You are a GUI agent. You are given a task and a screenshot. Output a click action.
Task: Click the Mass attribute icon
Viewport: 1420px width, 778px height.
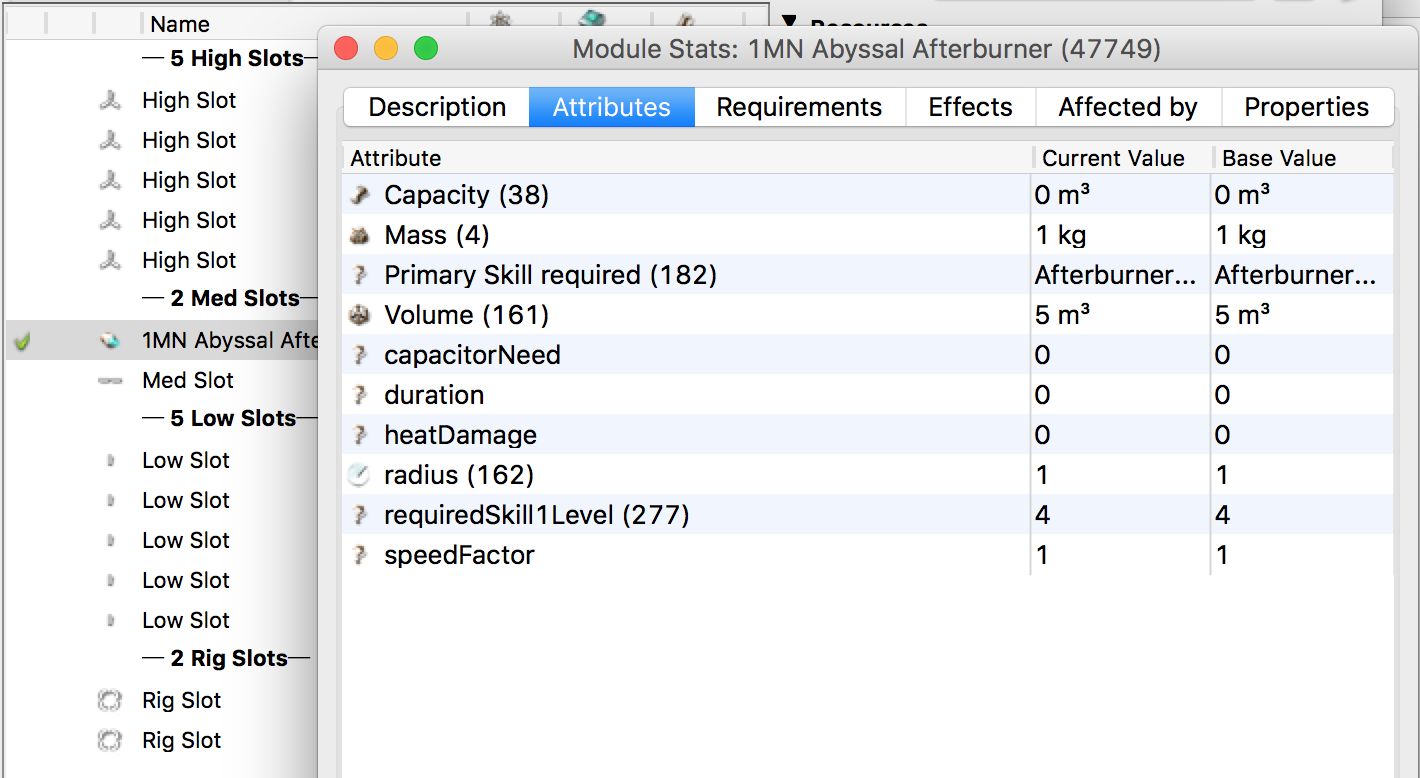(359, 234)
